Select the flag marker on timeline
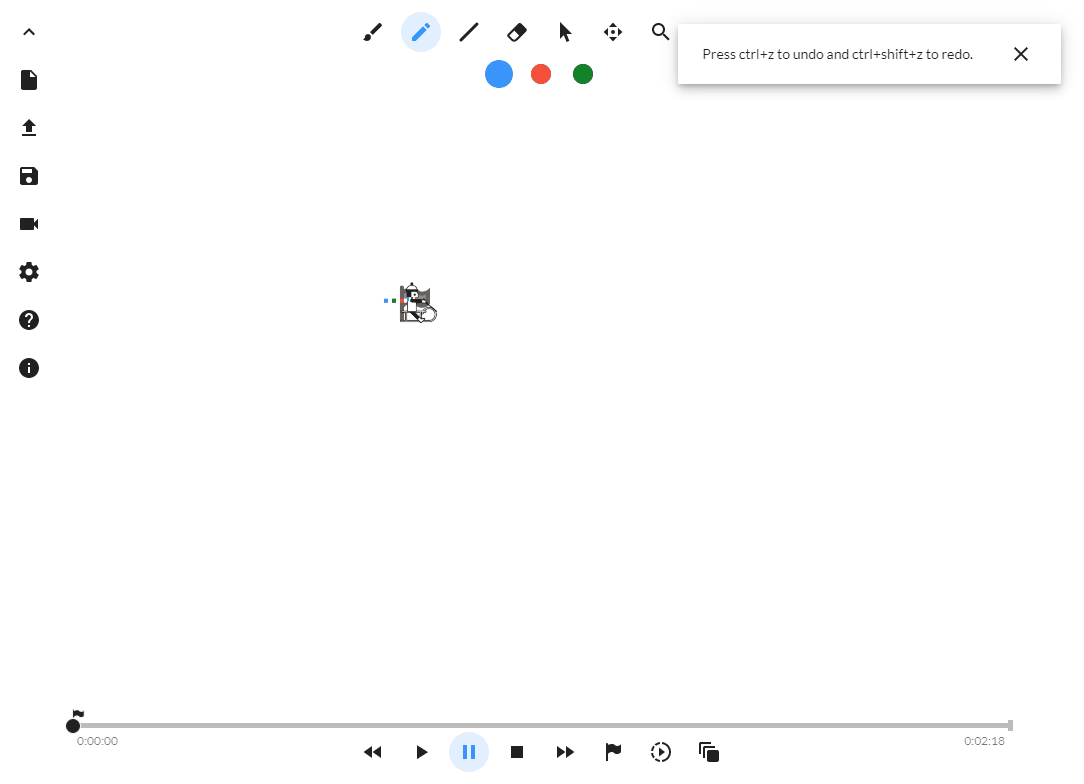Screen dimensions: 1084x784 pos(78,714)
